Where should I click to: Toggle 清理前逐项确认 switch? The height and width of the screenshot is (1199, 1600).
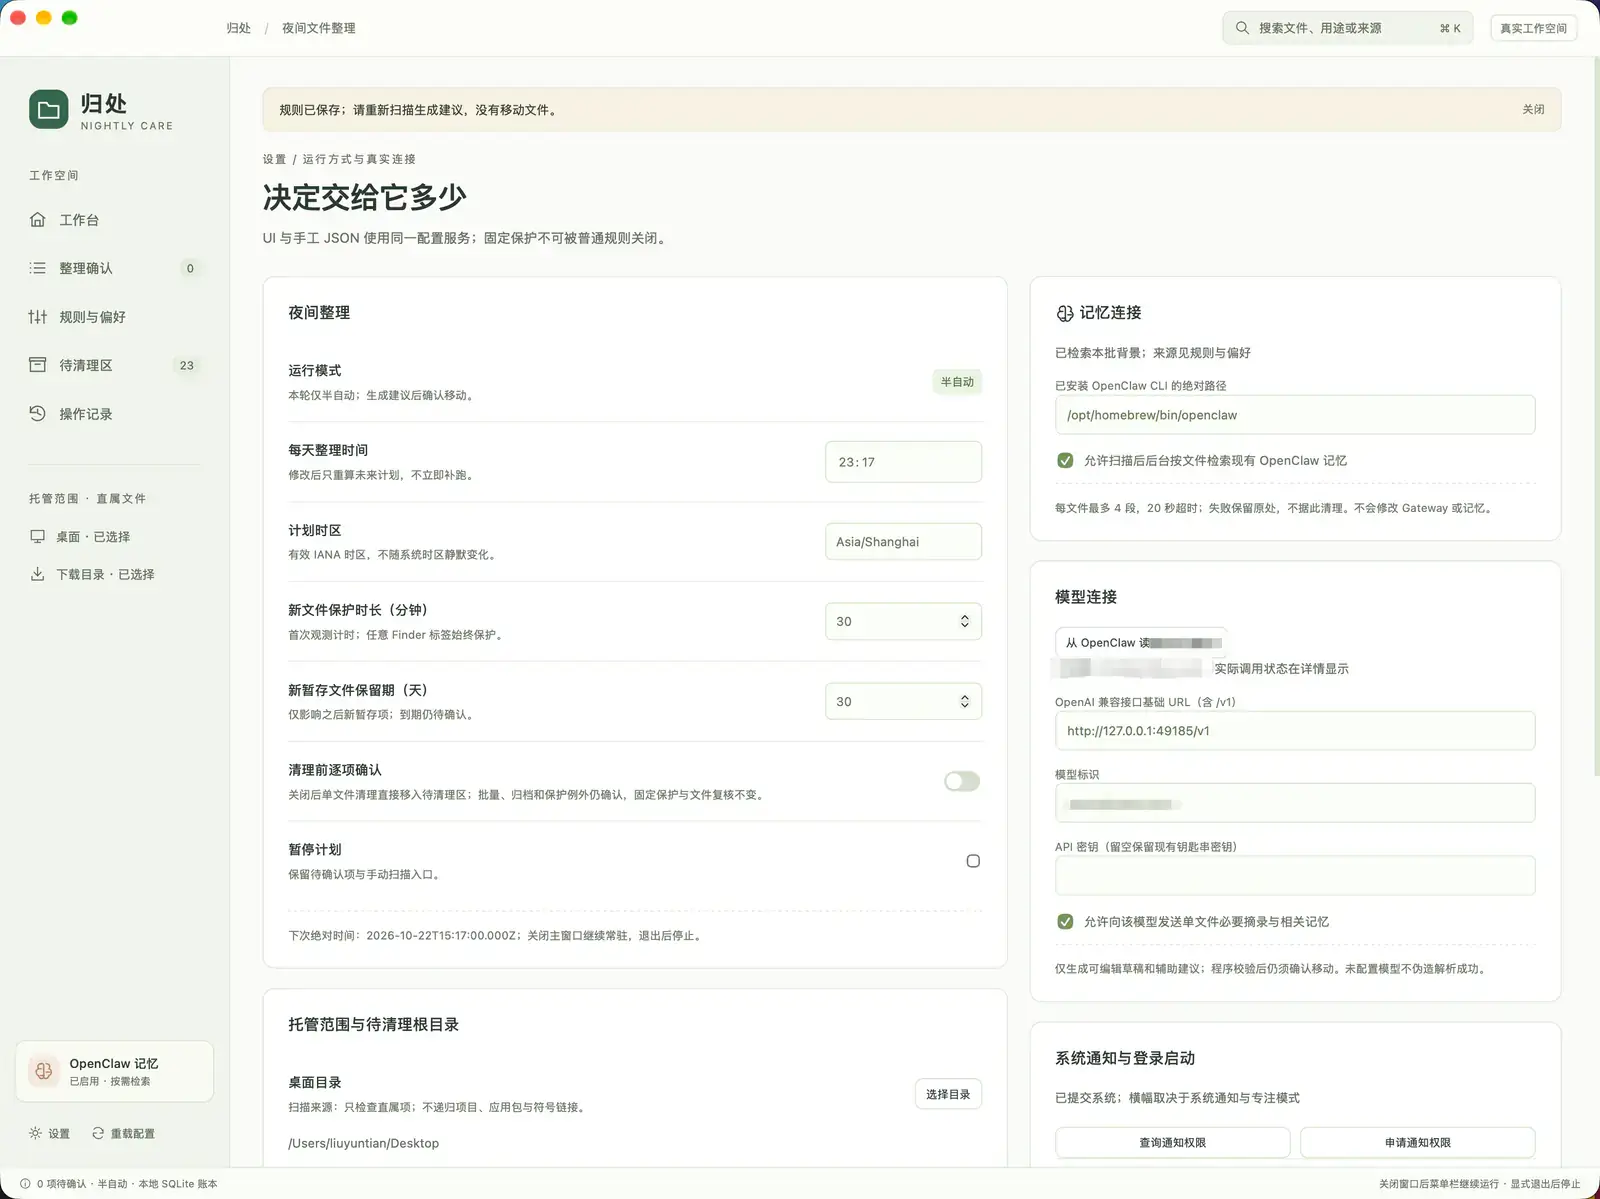(962, 781)
